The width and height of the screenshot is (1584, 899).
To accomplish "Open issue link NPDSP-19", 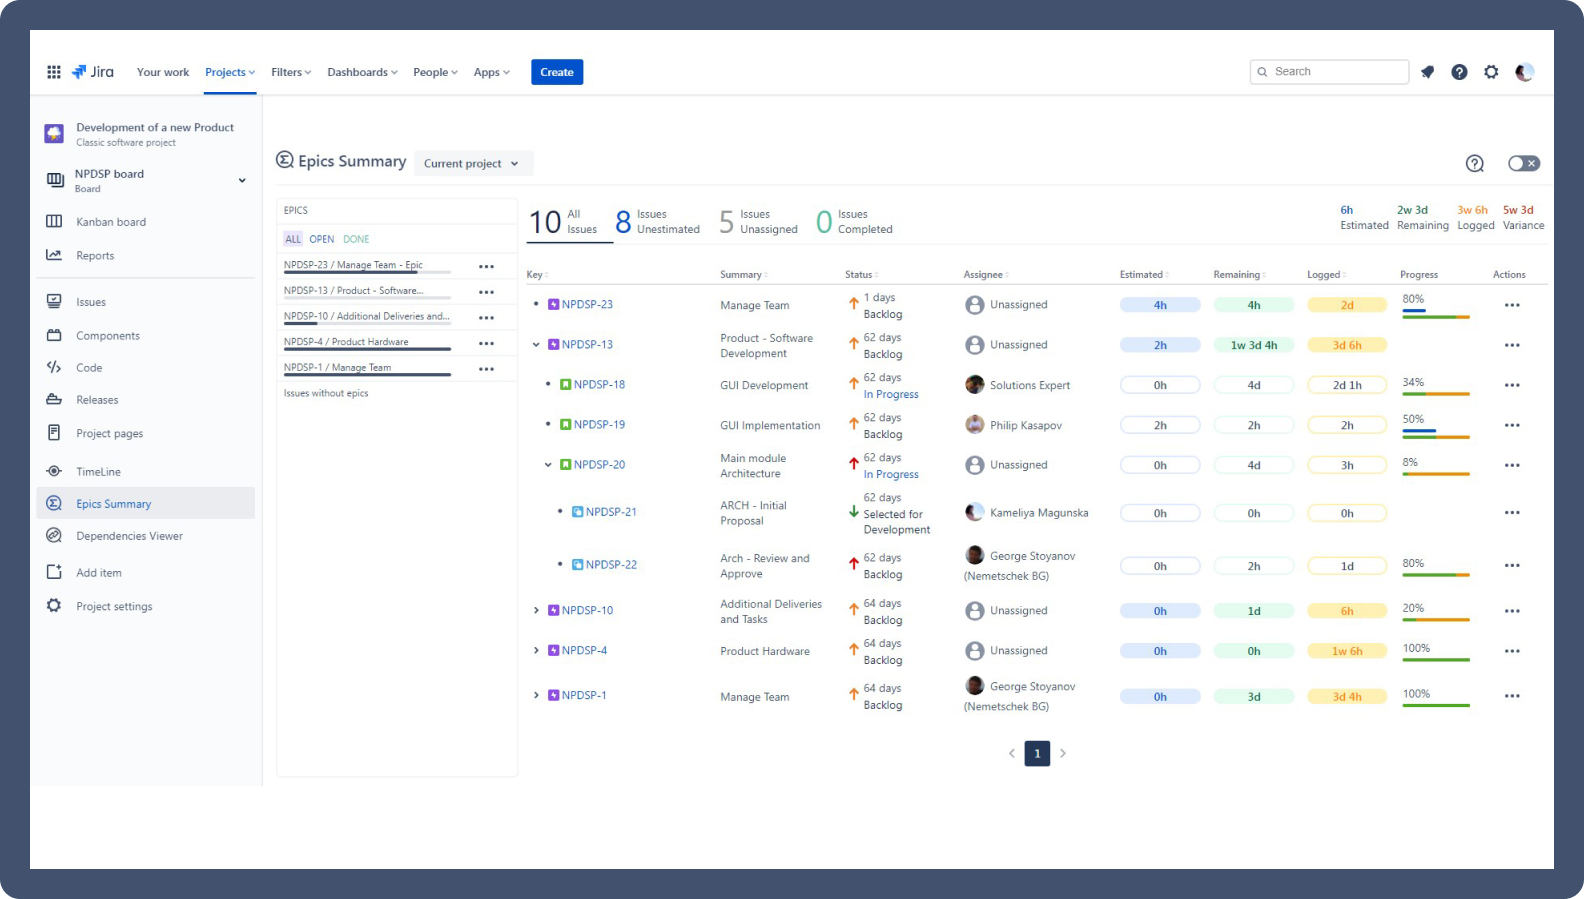I will point(599,424).
